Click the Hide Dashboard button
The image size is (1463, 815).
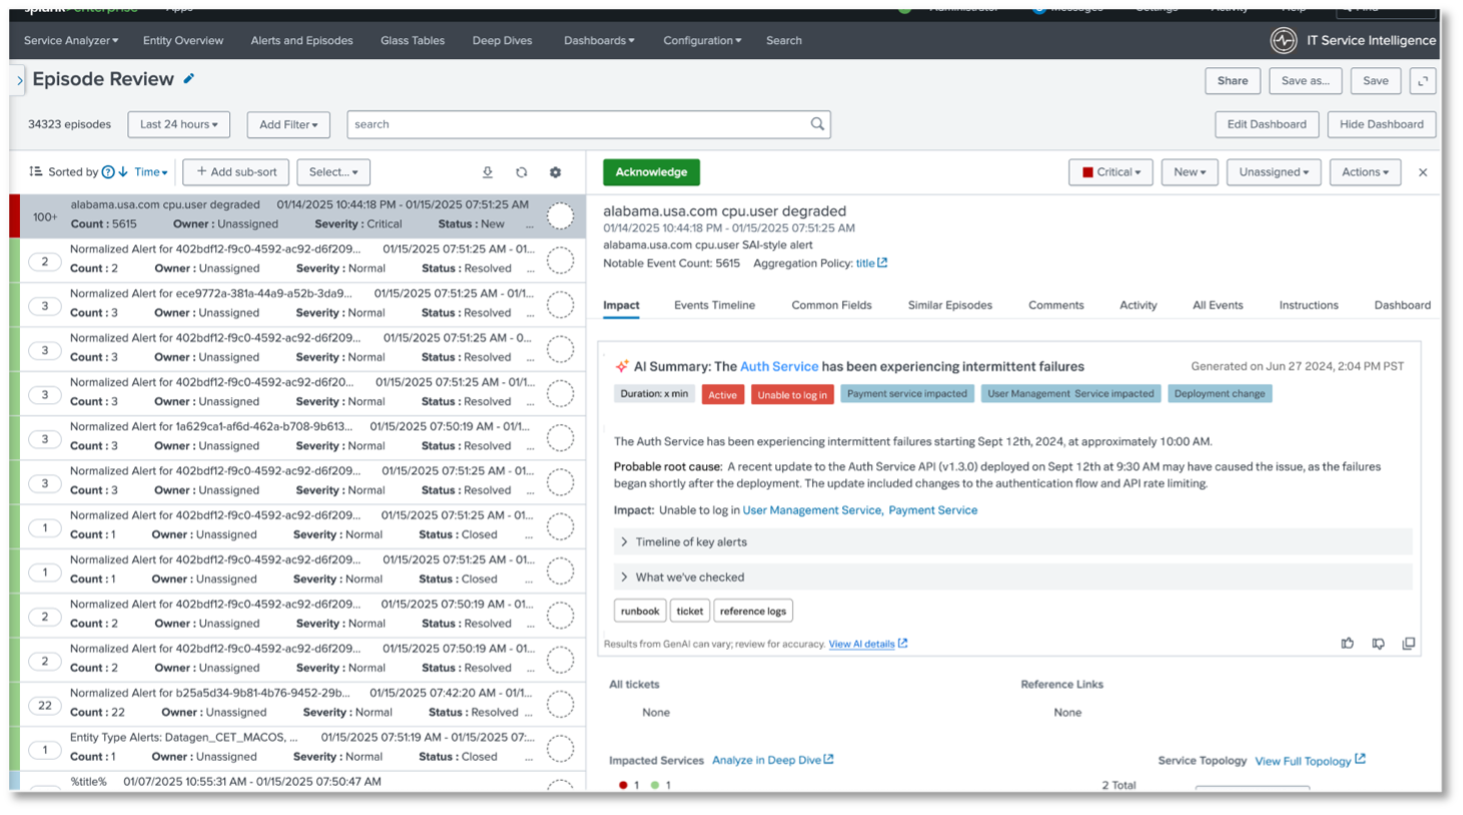coord(1381,124)
